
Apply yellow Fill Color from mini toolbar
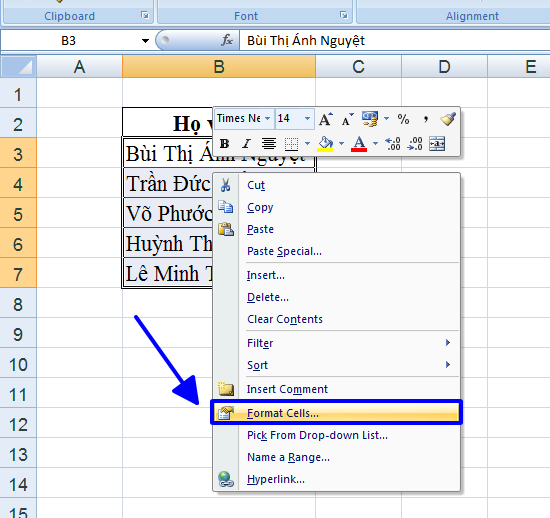325,144
